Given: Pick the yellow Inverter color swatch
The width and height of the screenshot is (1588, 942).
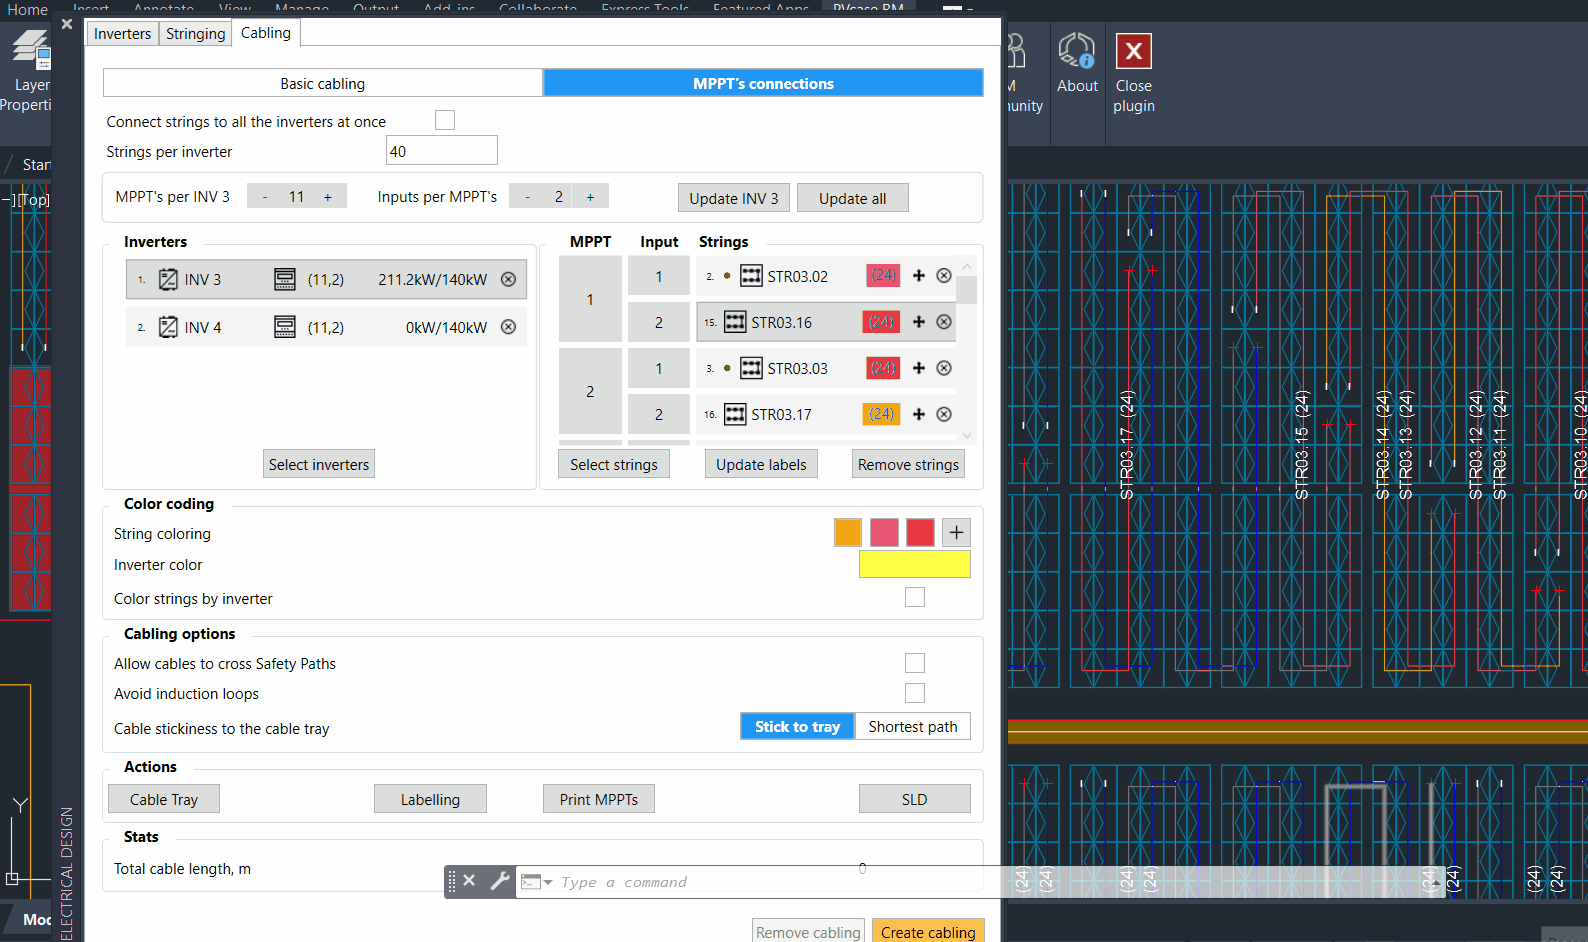Looking at the screenshot, I should (914, 565).
